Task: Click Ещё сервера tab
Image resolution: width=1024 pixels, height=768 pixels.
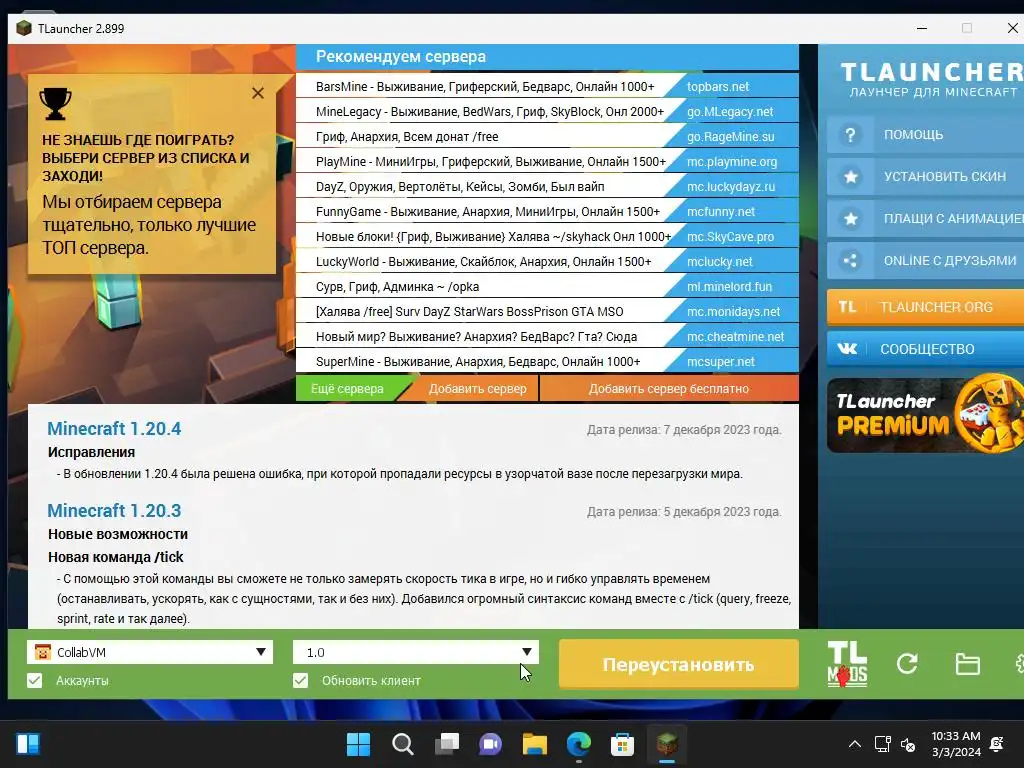Action: click(347, 389)
